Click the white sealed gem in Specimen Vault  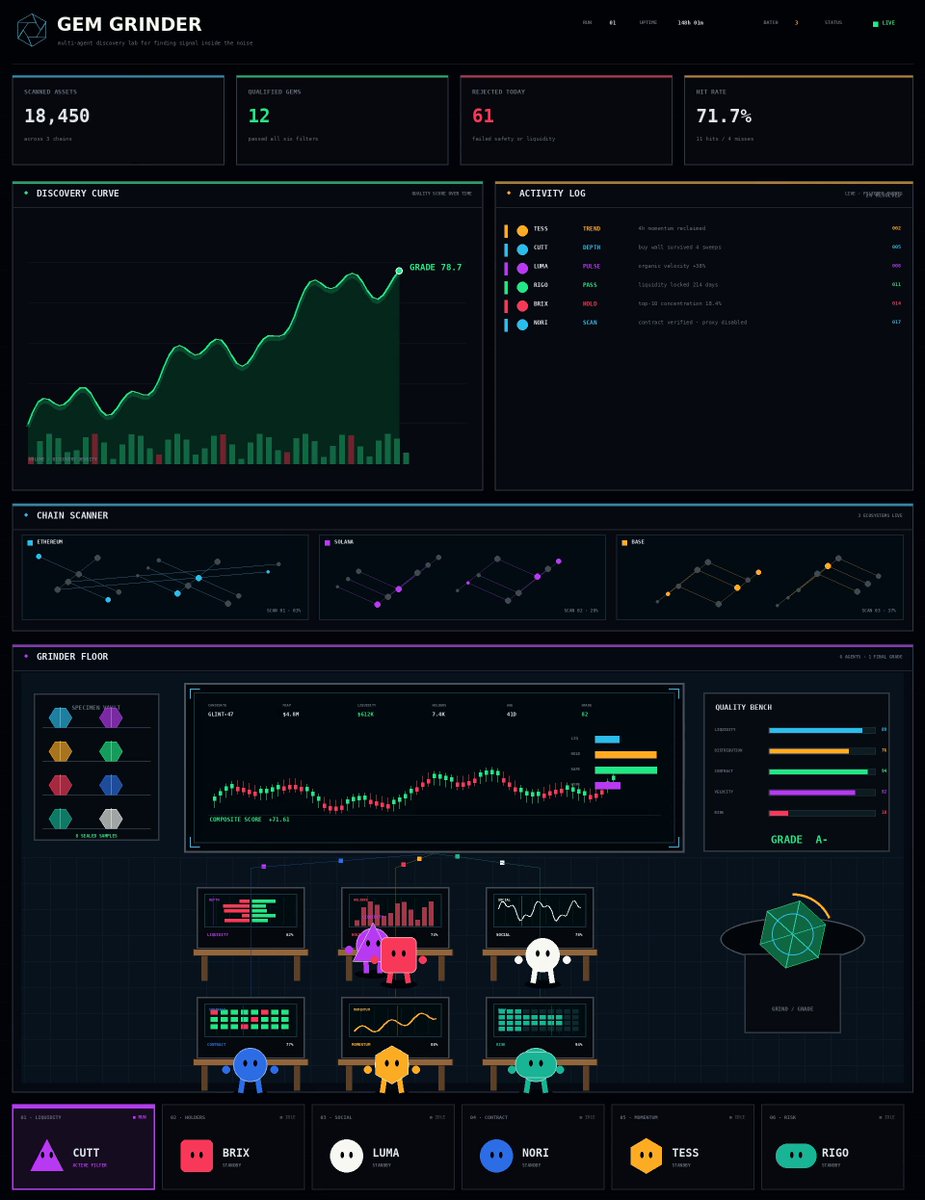click(111, 818)
